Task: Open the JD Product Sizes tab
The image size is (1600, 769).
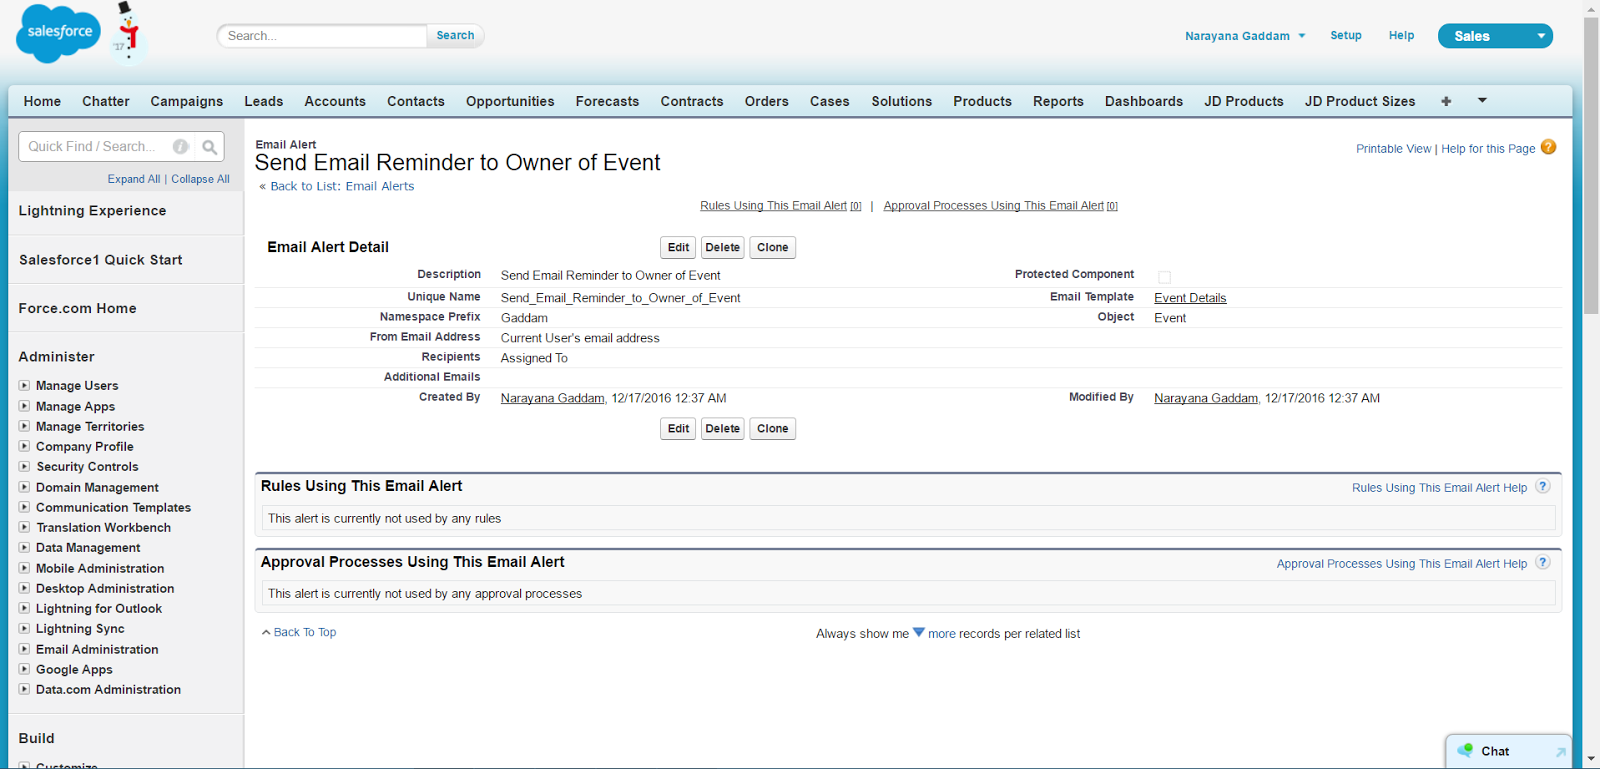Action: tap(1360, 101)
